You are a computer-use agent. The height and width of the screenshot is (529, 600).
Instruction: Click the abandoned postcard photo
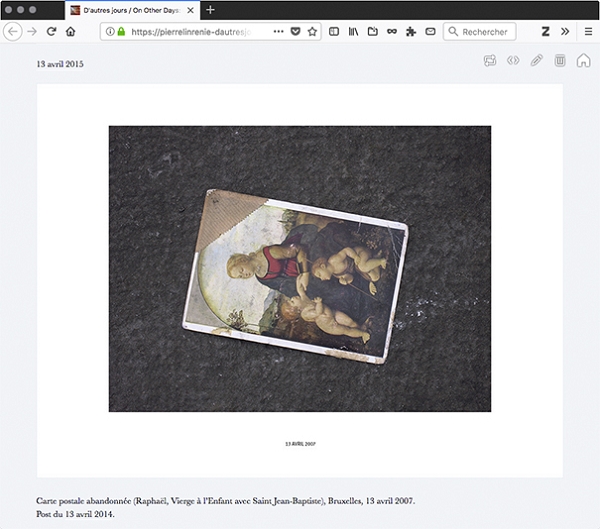click(299, 268)
